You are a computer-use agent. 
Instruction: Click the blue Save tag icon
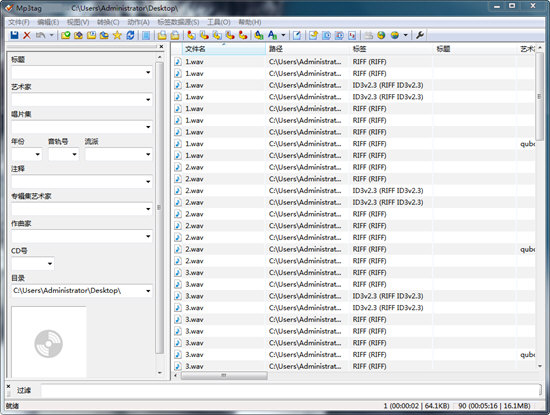[x=14, y=35]
